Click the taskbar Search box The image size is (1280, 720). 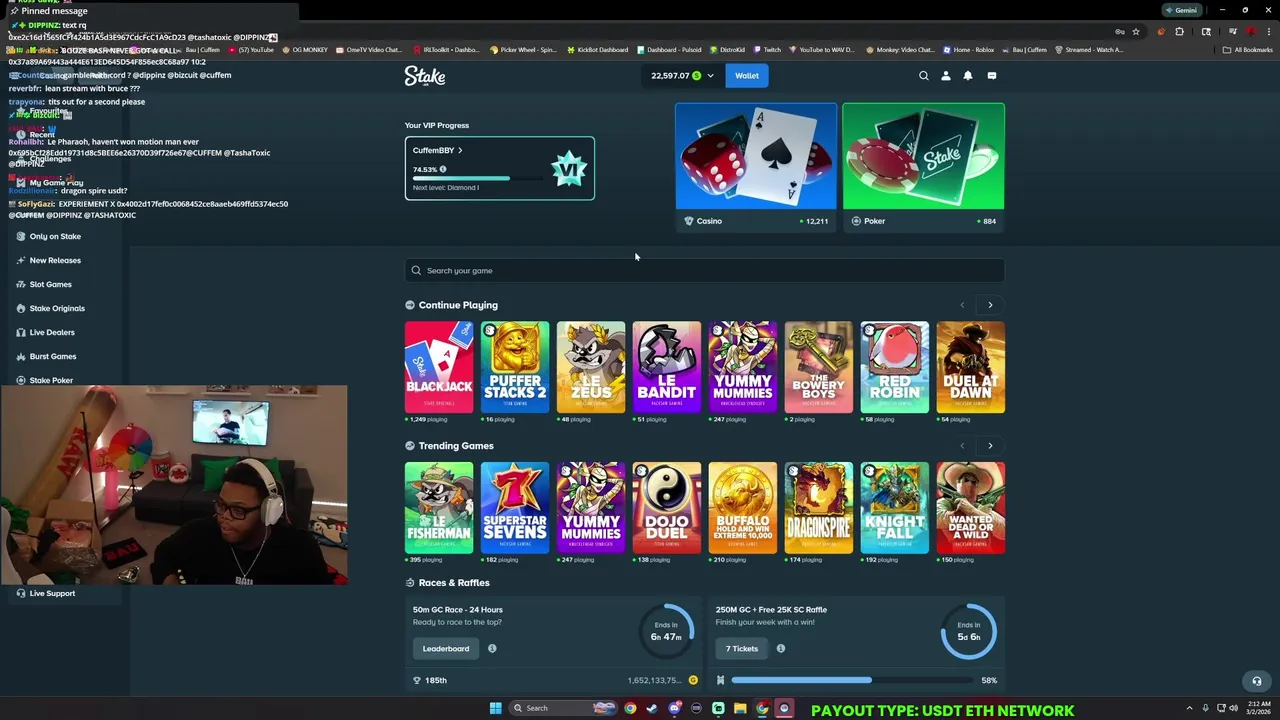coord(565,708)
